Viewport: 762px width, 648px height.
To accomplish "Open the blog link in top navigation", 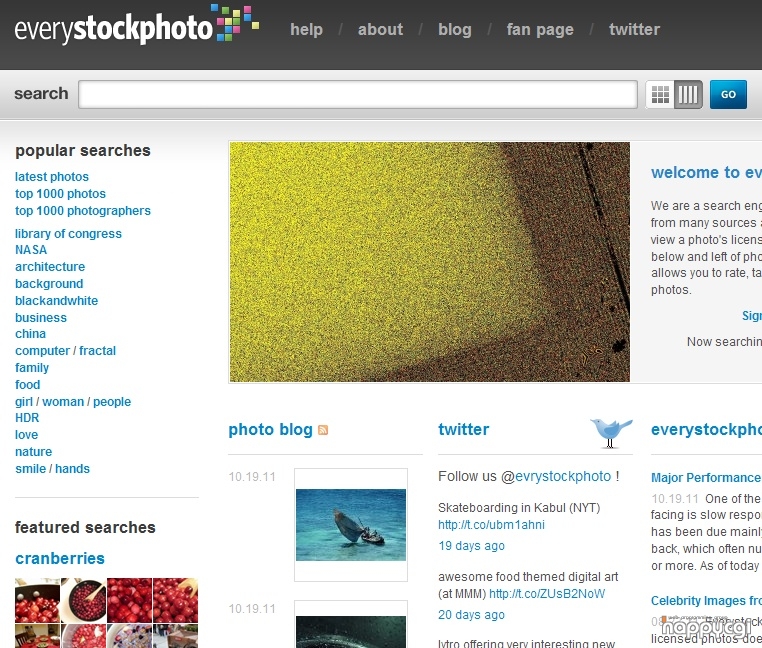I will tap(455, 30).
